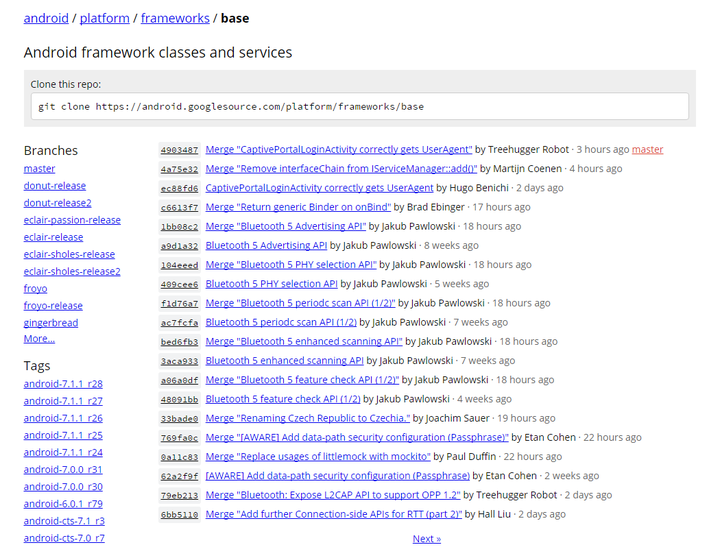Click the red master label on first commit
720x558 pixels.
point(647,149)
